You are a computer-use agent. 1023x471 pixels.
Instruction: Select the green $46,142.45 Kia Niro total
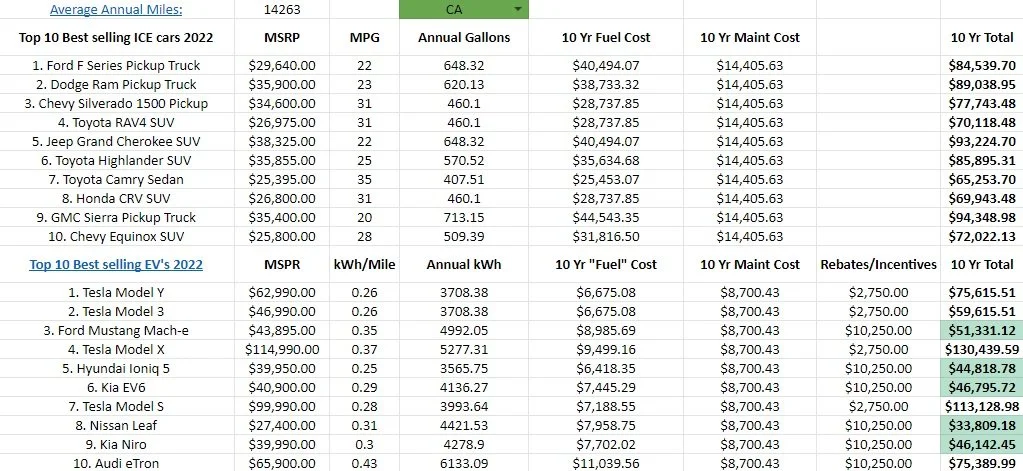point(981,444)
